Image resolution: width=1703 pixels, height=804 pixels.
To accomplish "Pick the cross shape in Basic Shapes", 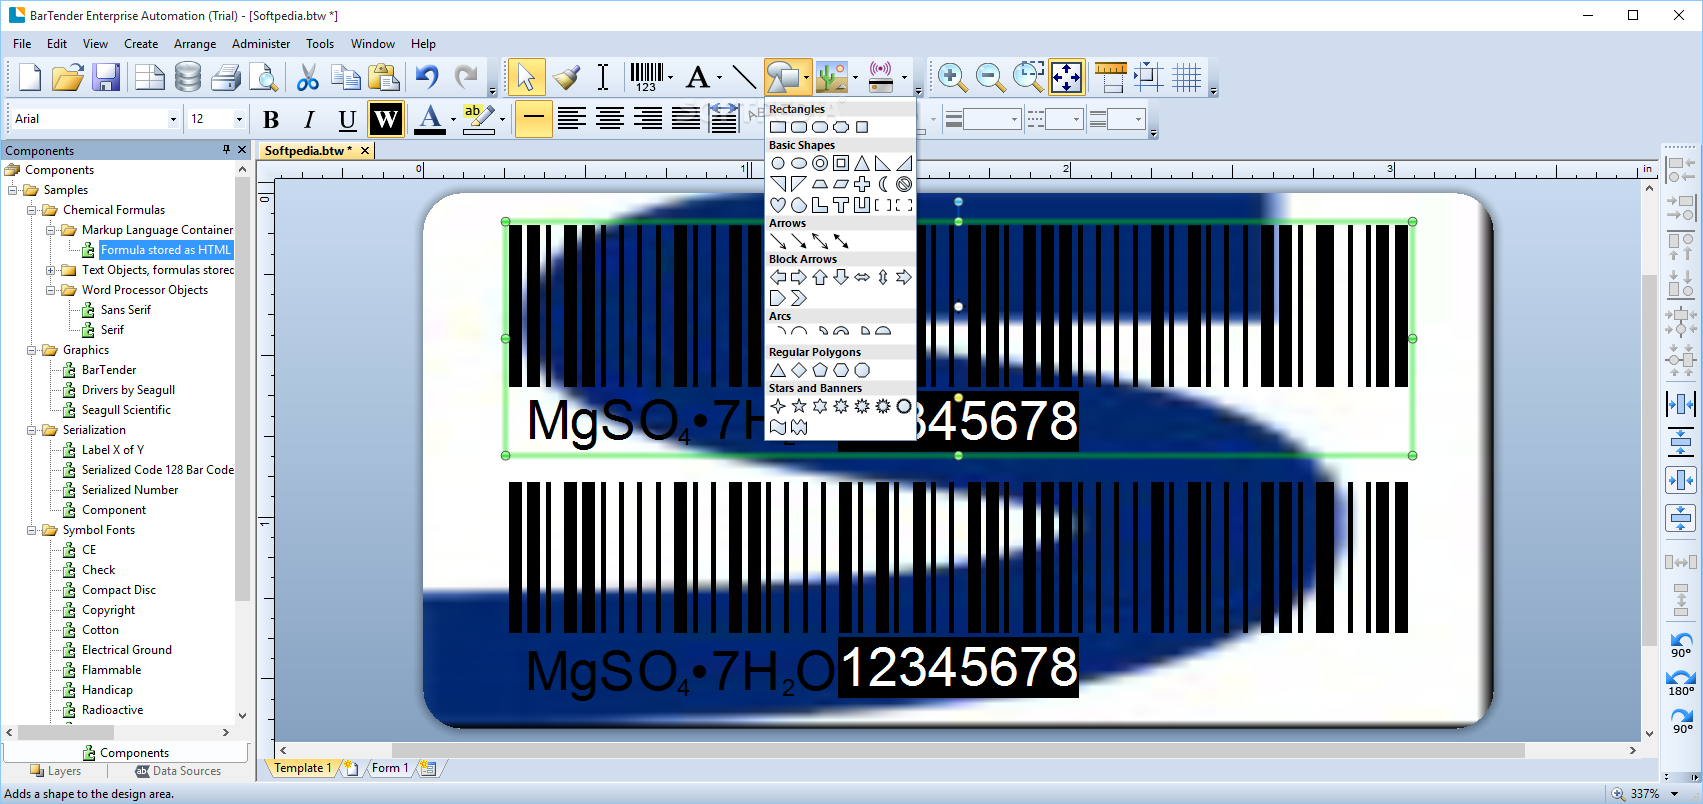I will [x=862, y=184].
